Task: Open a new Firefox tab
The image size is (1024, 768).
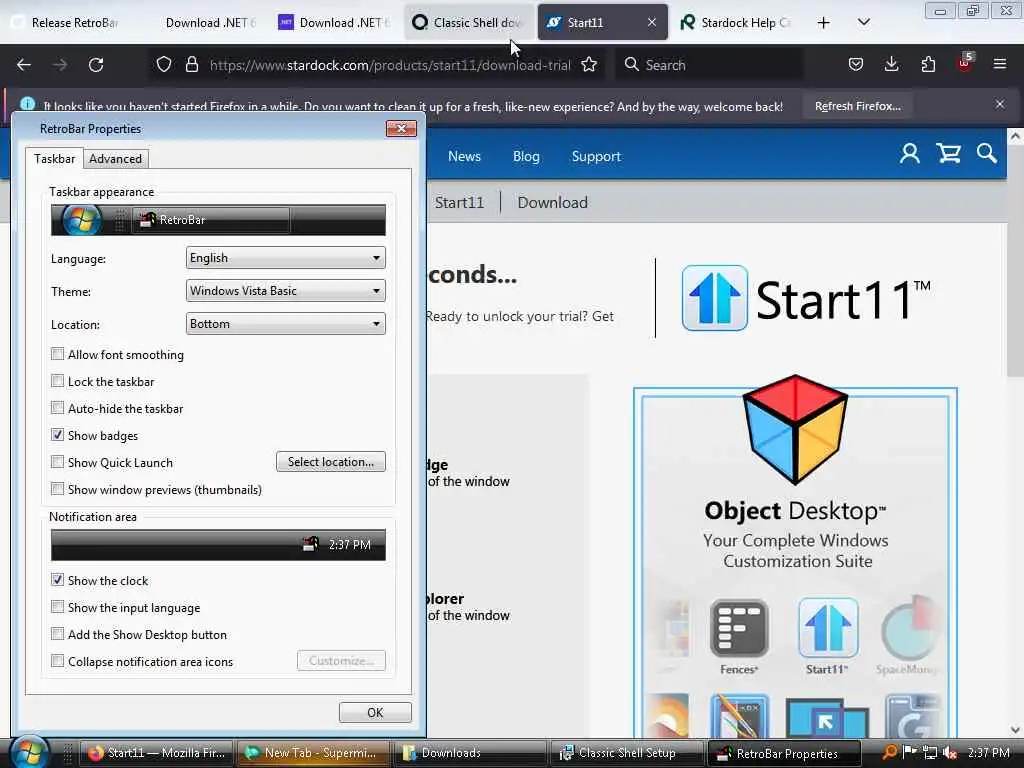Action: 824,23
